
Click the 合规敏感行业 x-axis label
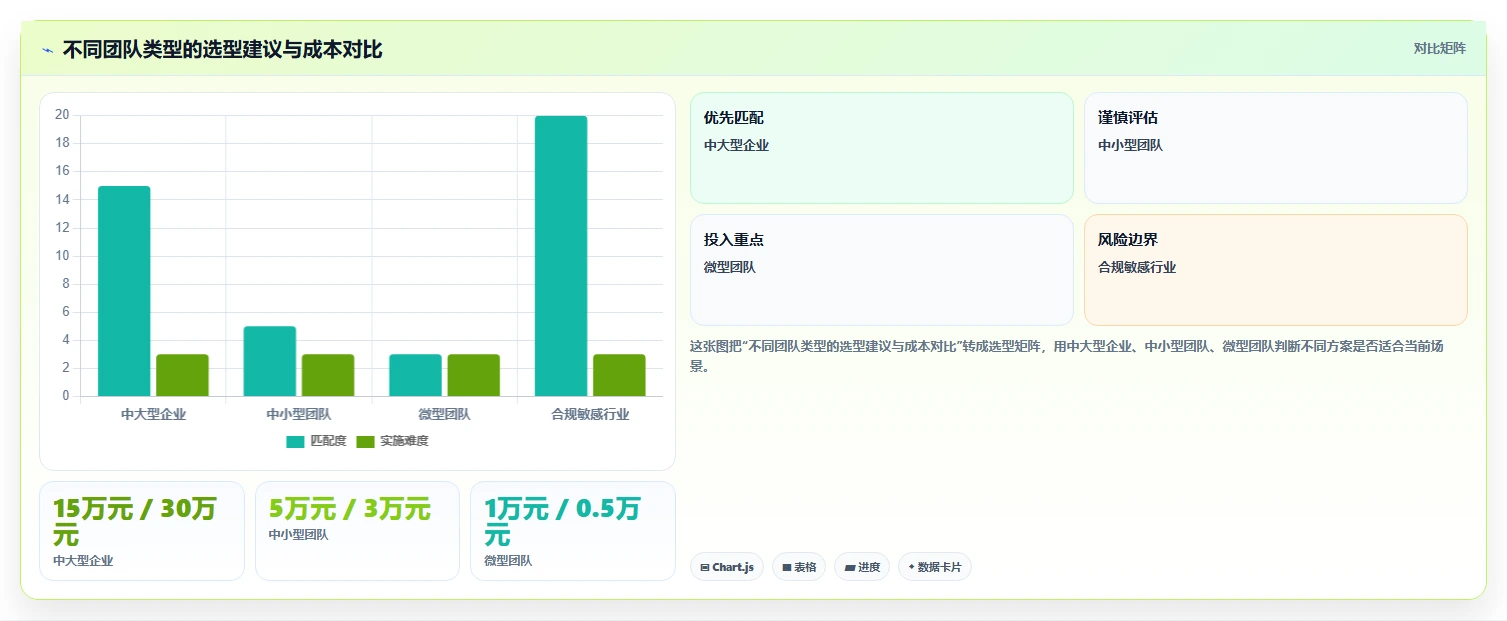(590, 414)
